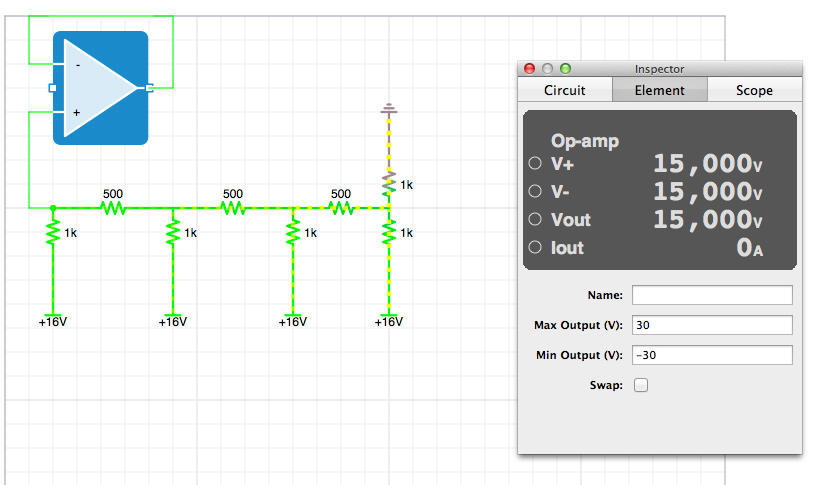
Task: Select the leftmost 1k vertical resistor
Action: pos(53,233)
